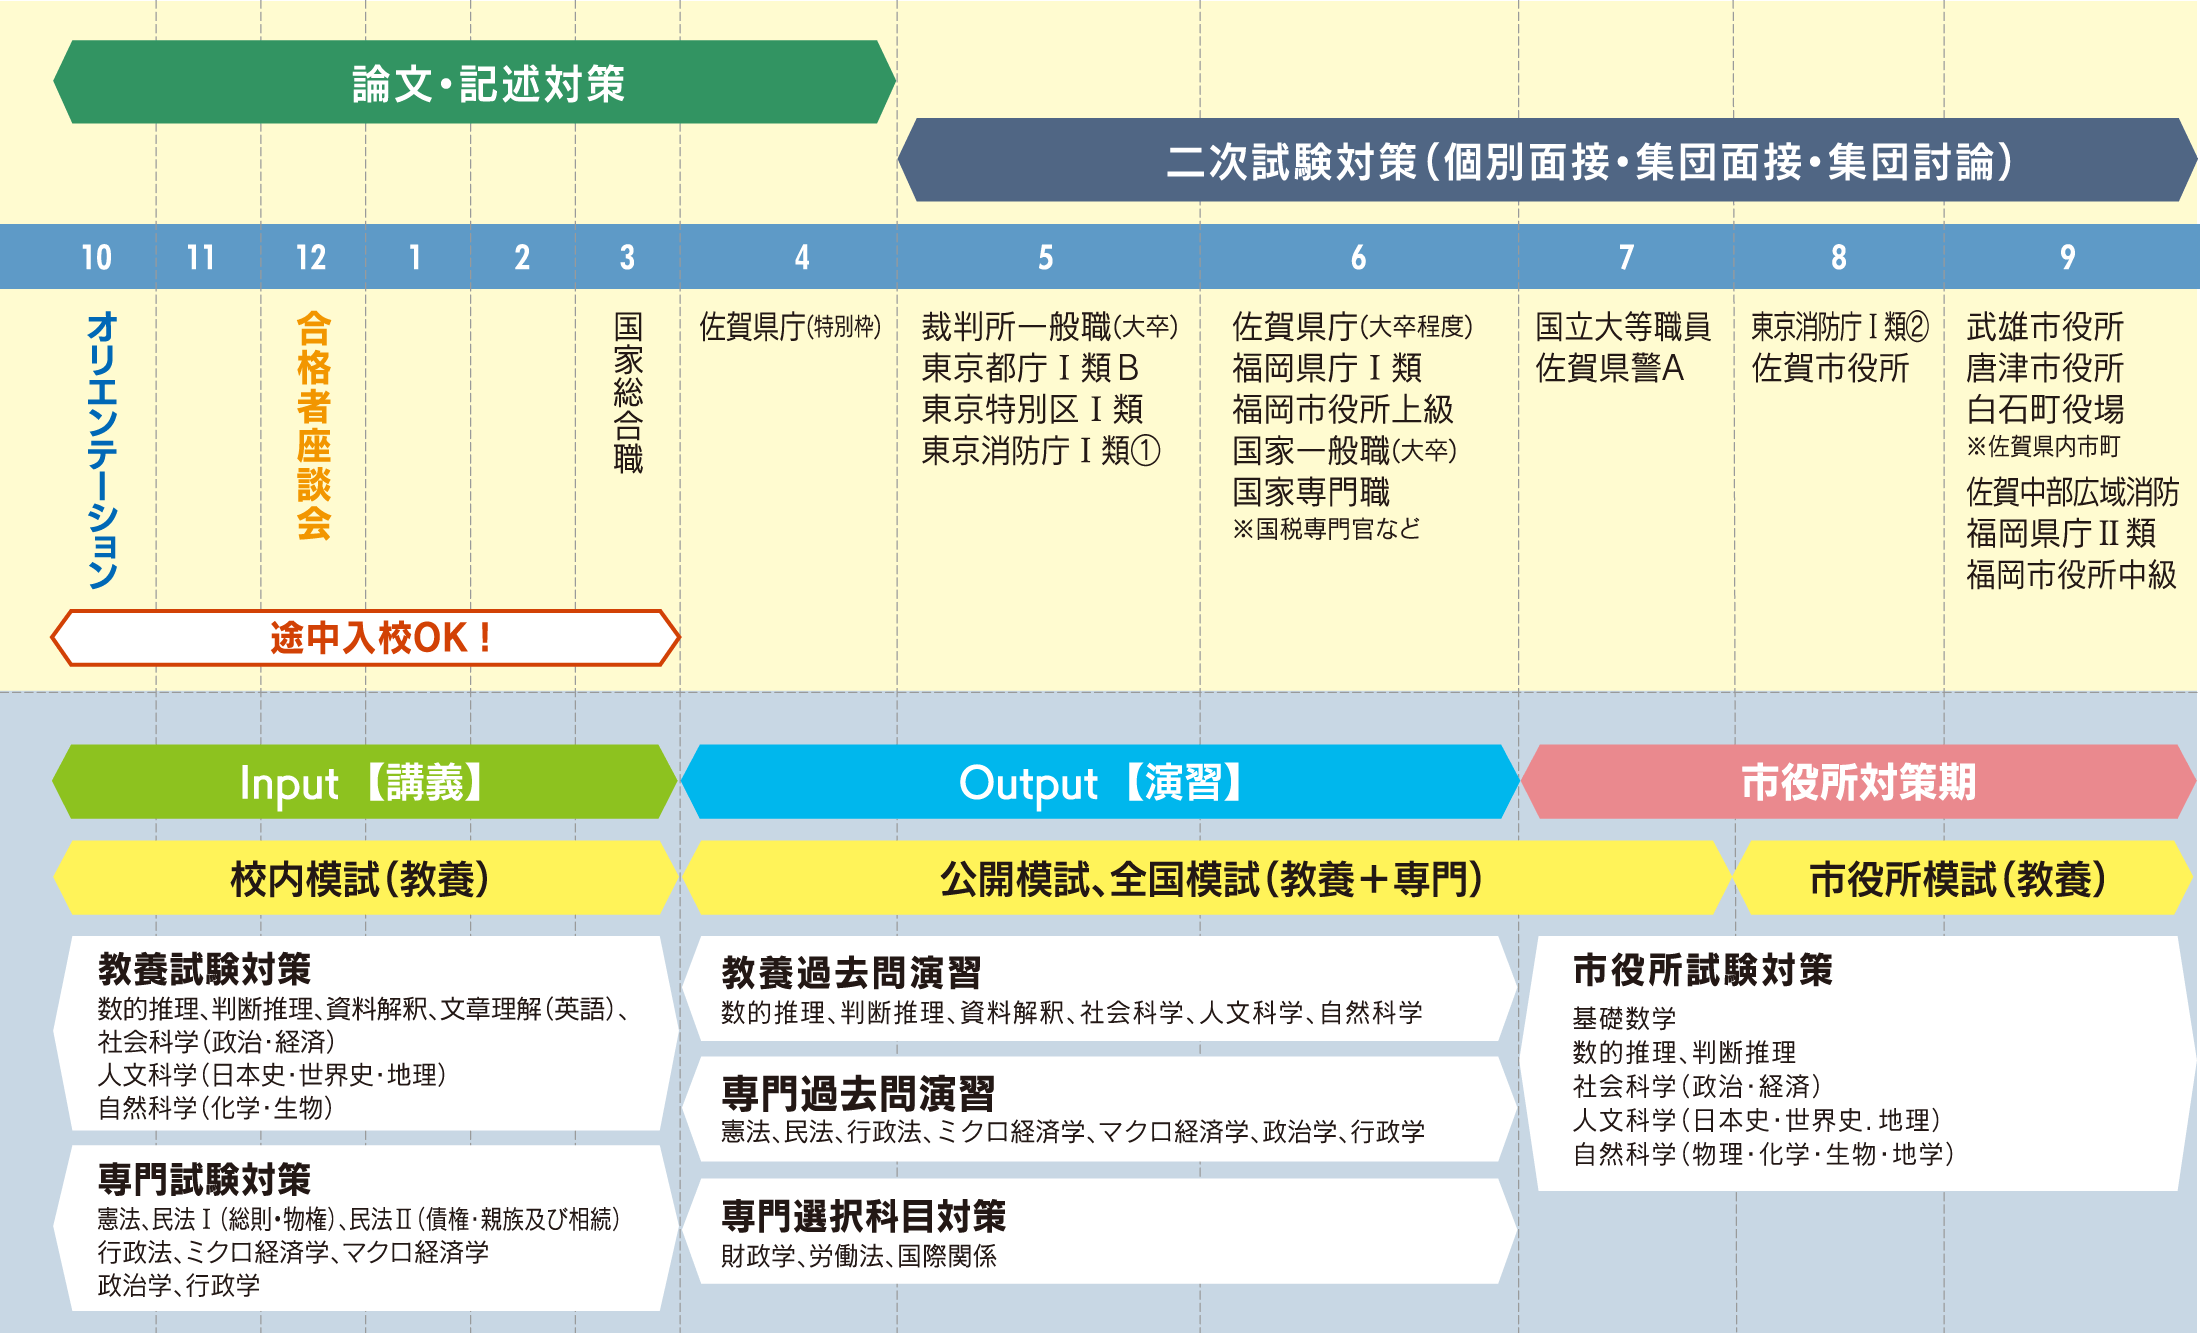This screenshot has height=1333, width=2200.
Task: Click 国立大等職員 entry
Action: point(1623,326)
